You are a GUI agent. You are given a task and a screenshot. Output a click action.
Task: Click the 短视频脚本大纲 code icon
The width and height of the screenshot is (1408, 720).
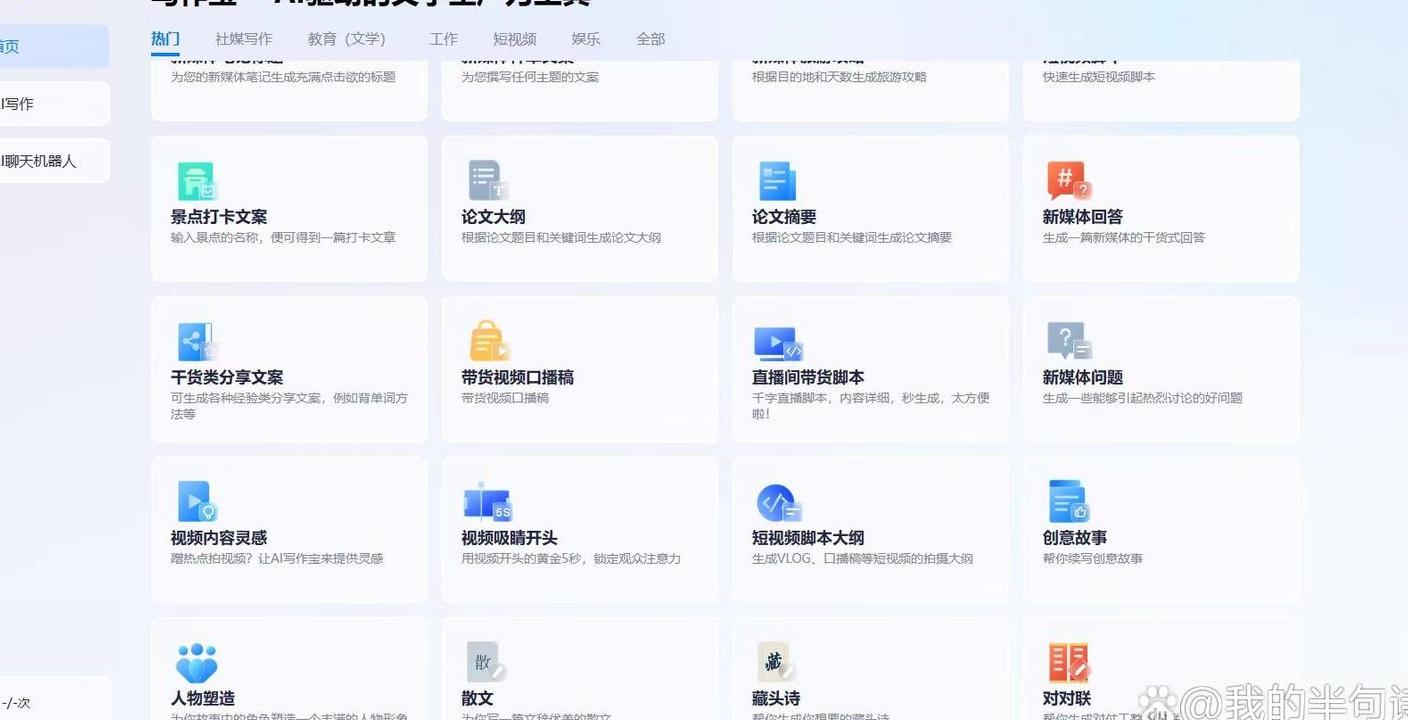tap(779, 503)
